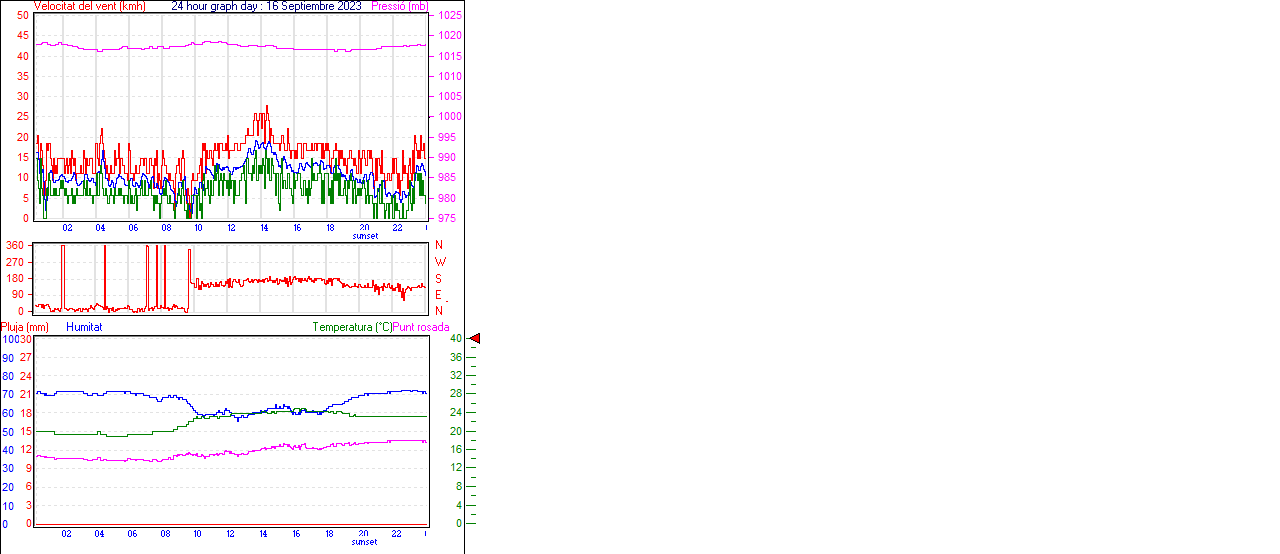Click the 'S' compass label on direction graph
This screenshot has width=1280, height=554.
point(438,278)
